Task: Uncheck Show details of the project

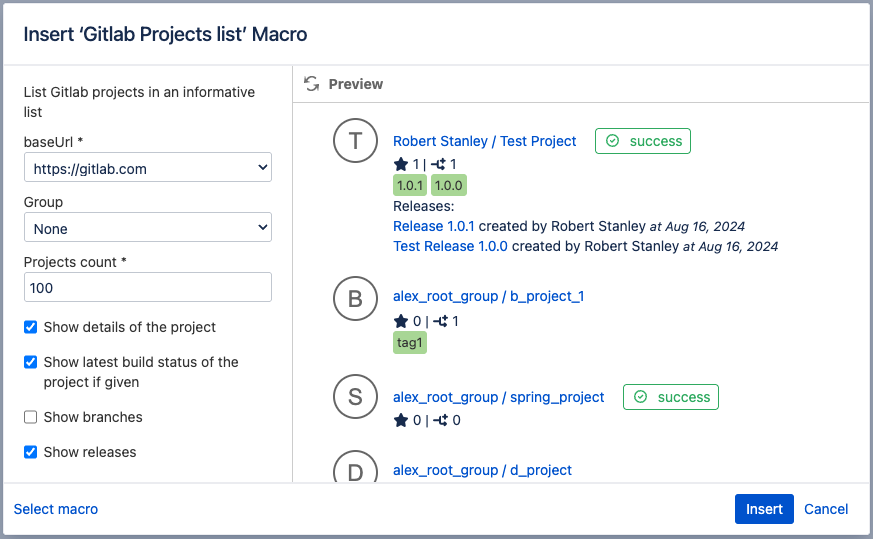Action: pyautogui.click(x=31, y=327)
